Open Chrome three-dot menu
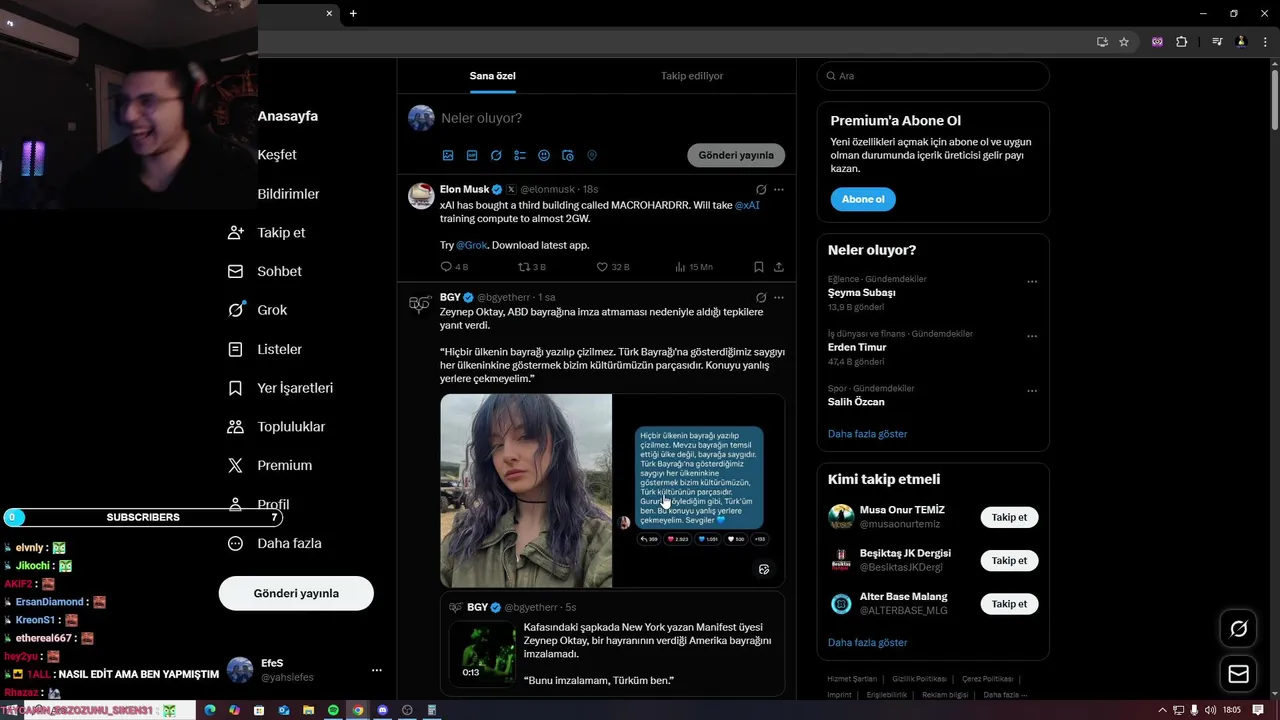The height and width of the screenshot is (720, 1280). pyautogui.click(x=1264, y=42)
